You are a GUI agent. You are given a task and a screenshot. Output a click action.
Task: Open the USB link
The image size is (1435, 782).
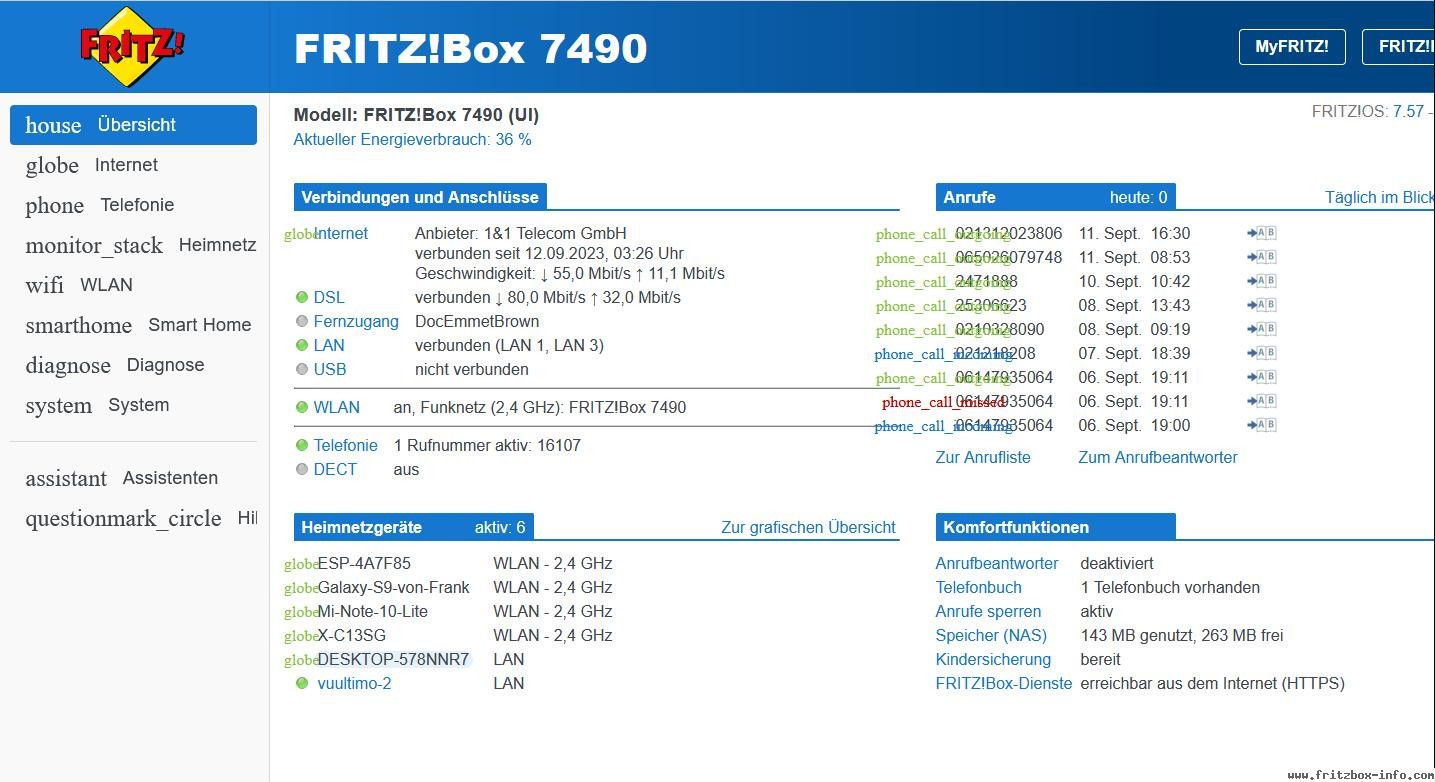coord(330,369)
